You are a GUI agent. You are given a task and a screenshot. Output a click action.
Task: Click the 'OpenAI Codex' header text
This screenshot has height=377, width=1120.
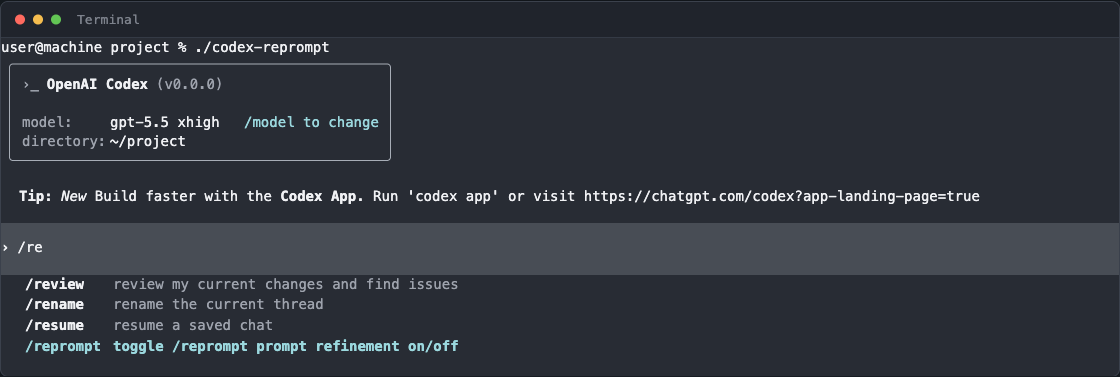click(x=97, y=84)
